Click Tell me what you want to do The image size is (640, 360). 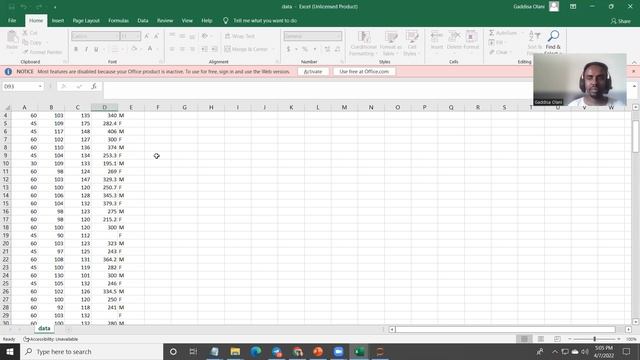coord(265,20)
